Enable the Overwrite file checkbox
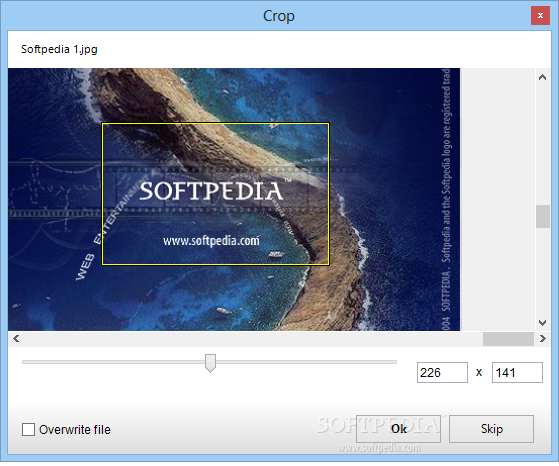559x466 pixels. pyautogui.click(x=29, y=430)
